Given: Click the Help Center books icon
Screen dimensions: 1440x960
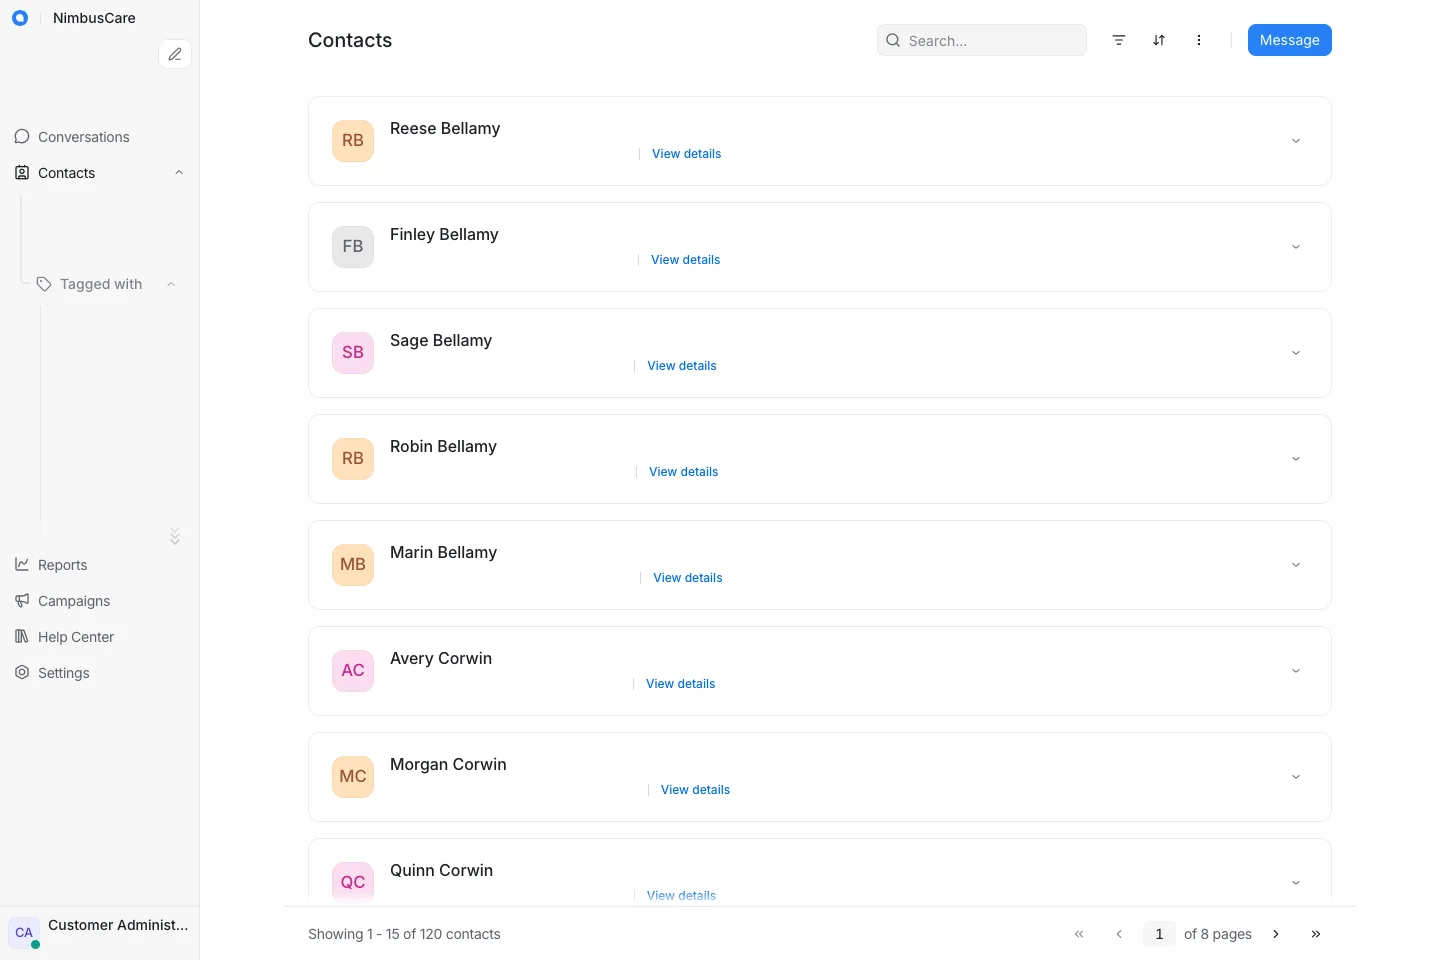Looking at the screenshot, I should coord(22,637).
